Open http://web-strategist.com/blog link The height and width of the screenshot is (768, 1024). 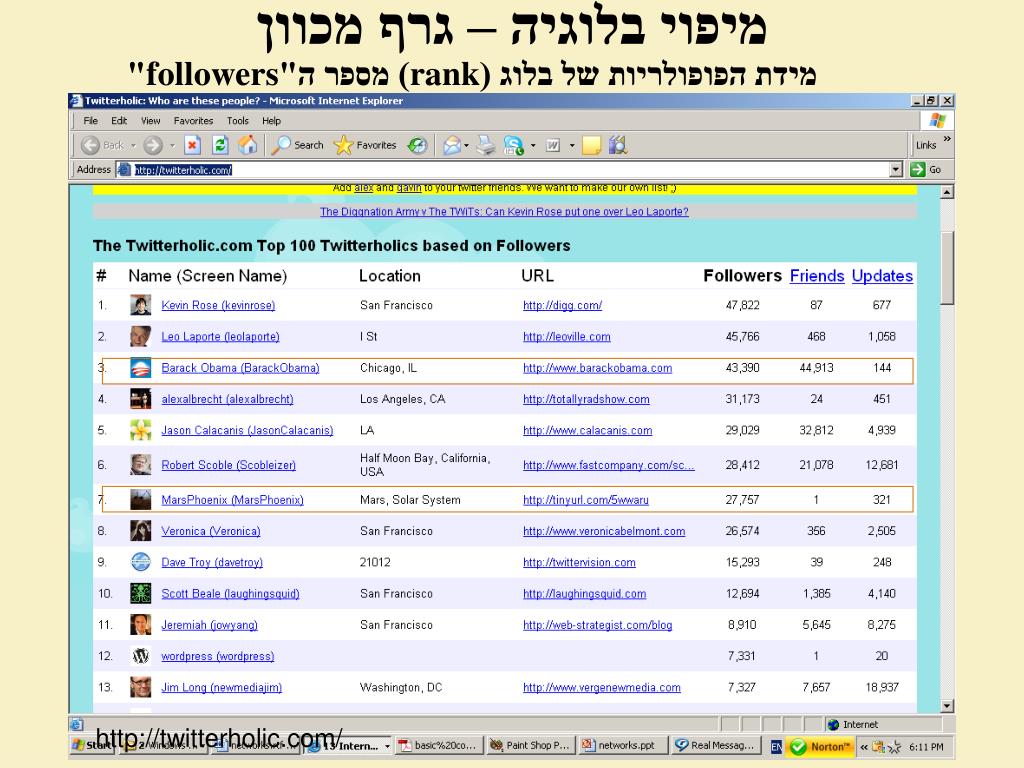pos(598,625)
